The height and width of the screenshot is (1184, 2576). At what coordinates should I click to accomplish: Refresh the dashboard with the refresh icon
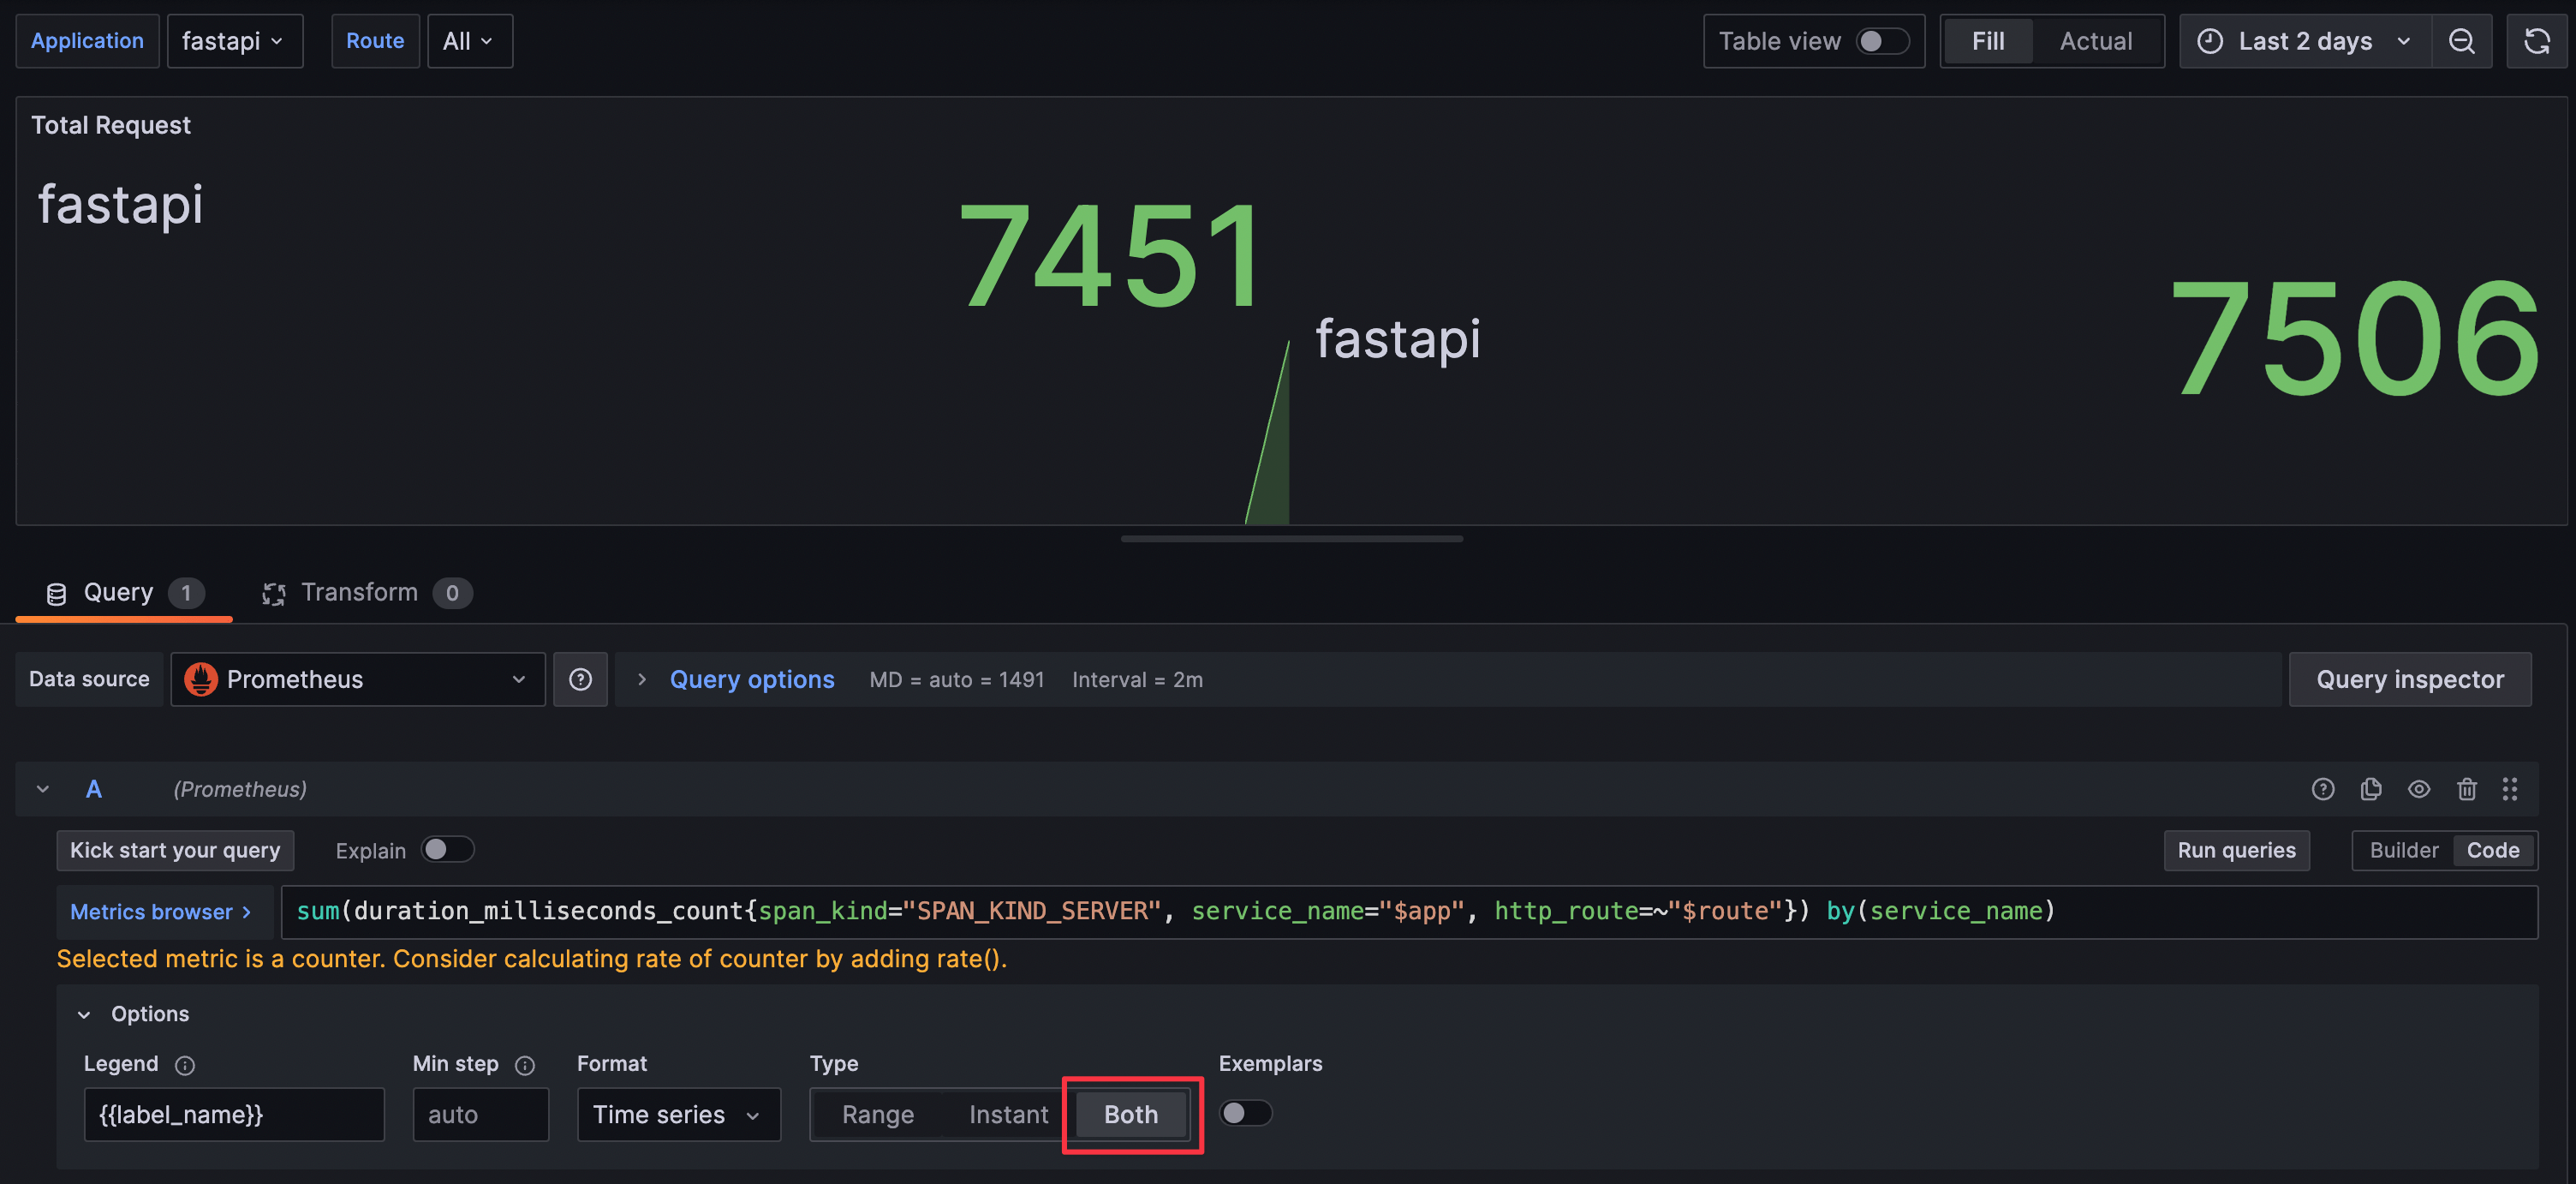(2536, 41)
